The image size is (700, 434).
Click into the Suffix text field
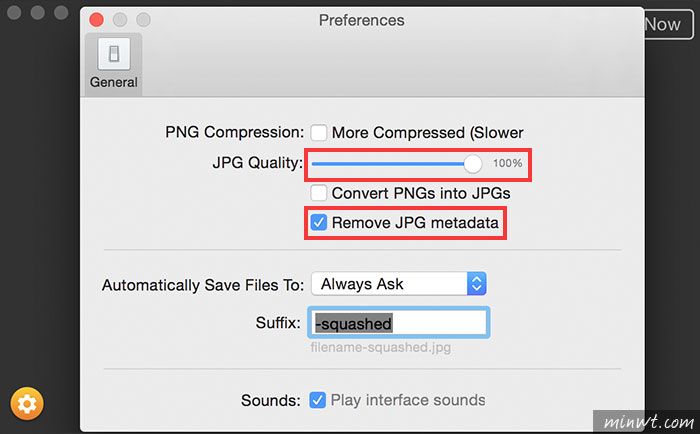pos(399,322)
